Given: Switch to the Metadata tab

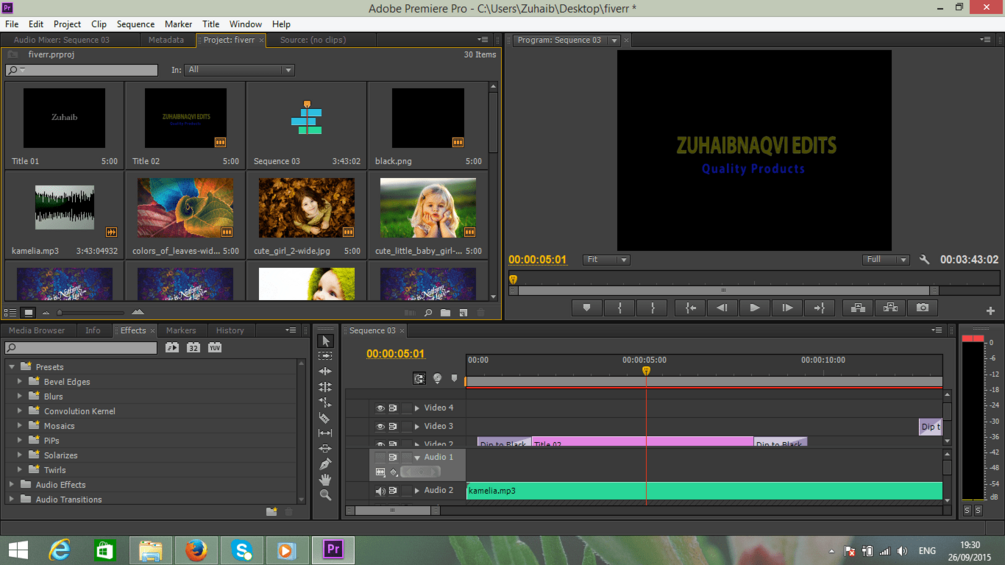Looking at the screenshot, I should point(166,40).
